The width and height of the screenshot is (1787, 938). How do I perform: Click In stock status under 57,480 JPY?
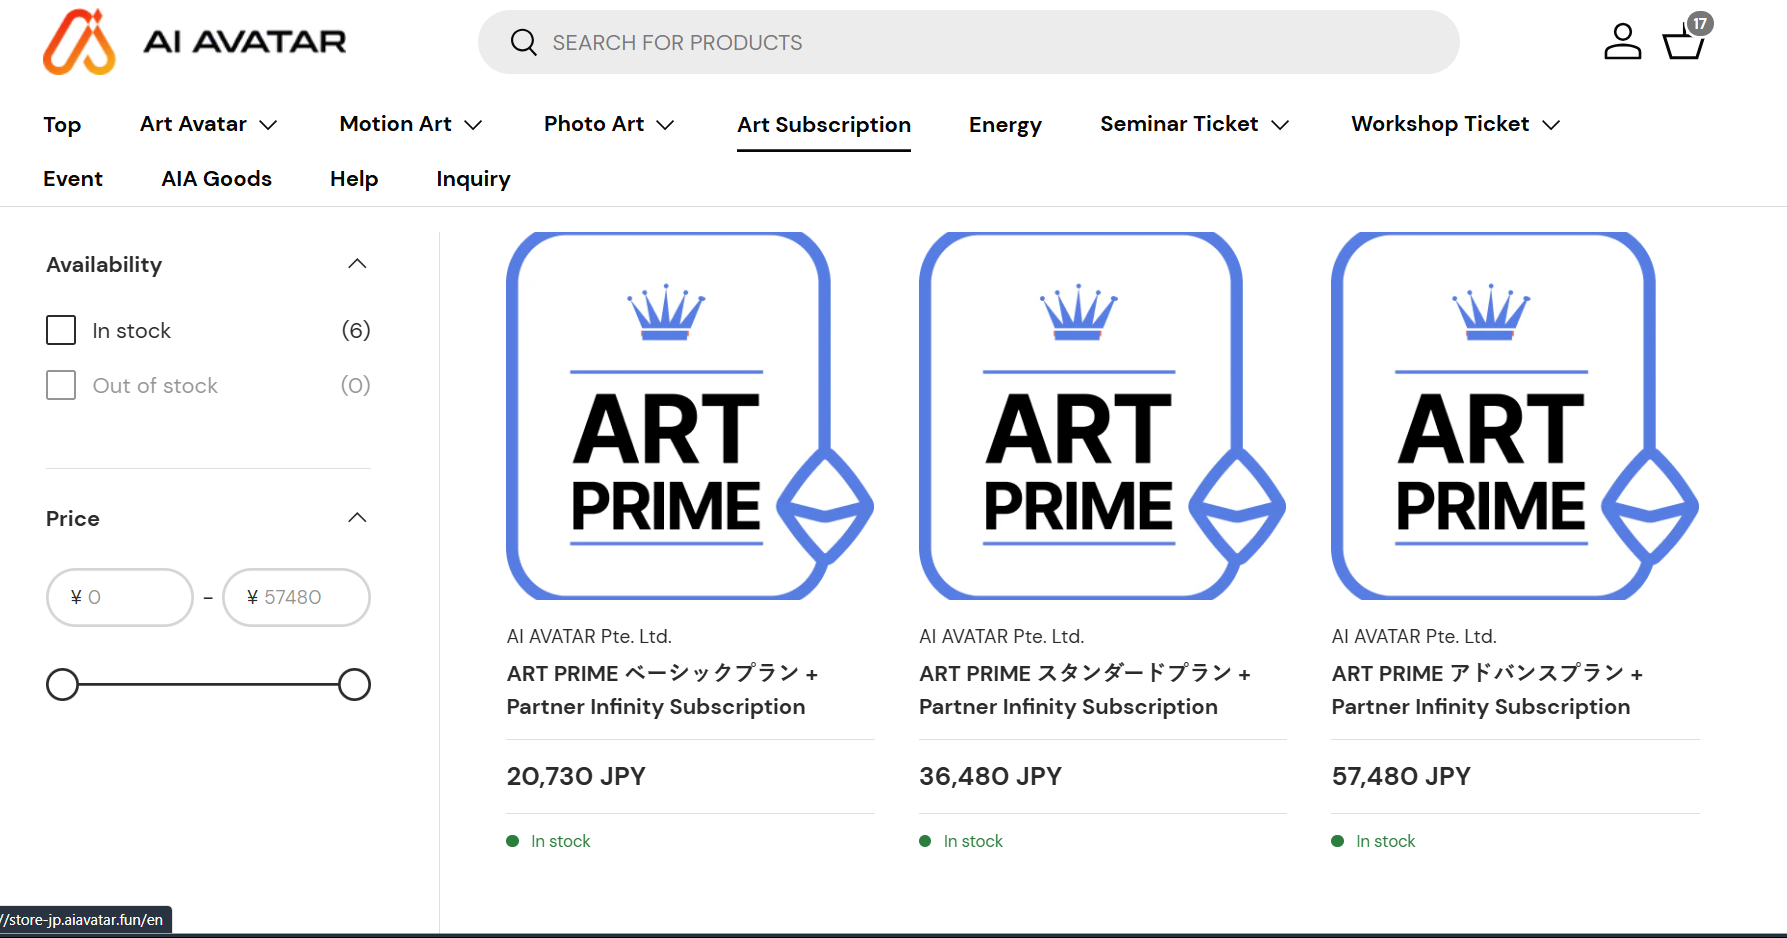click(x=1374, y=841)
